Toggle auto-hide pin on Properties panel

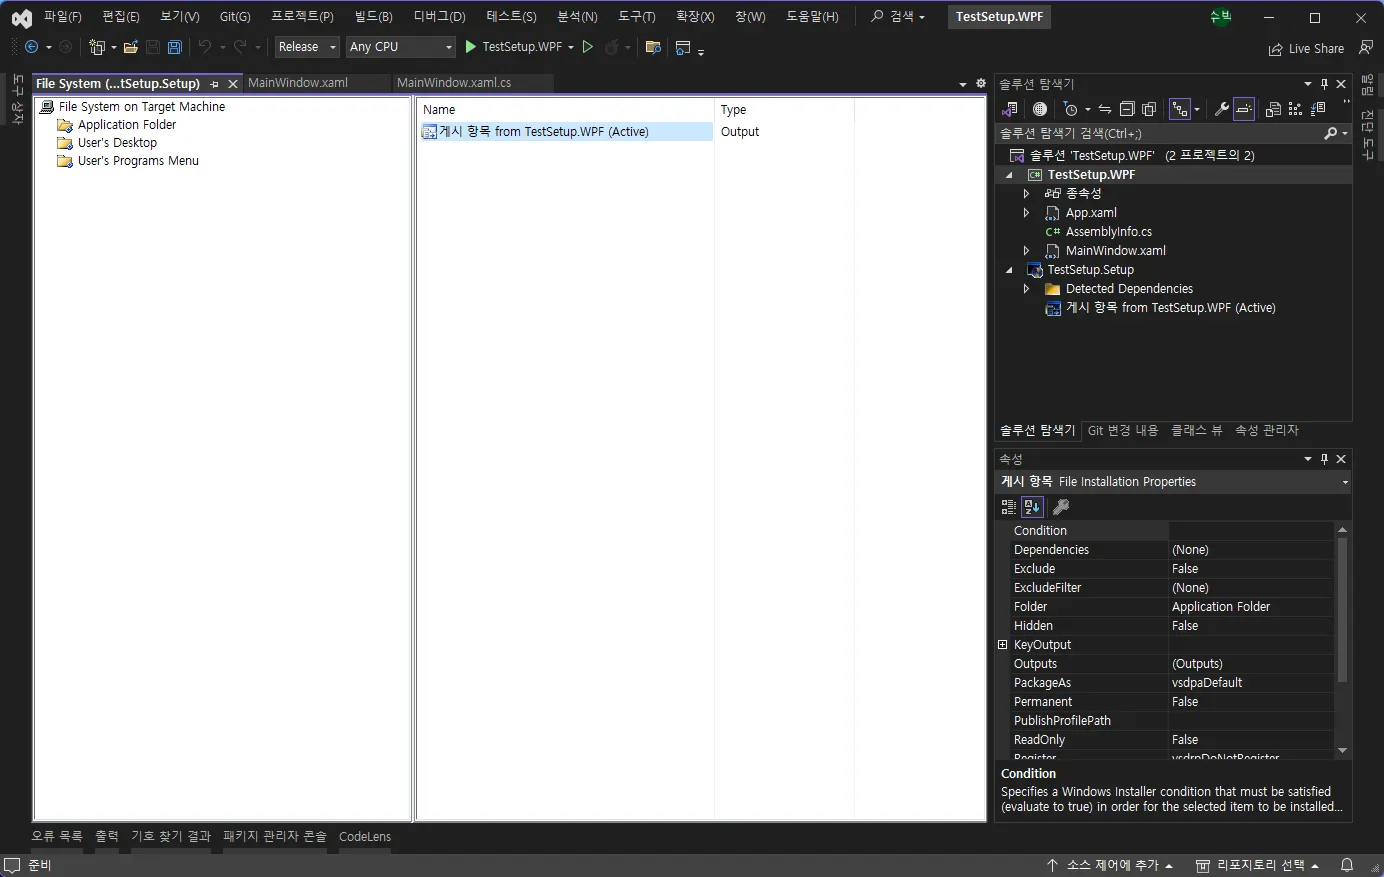(x=1324, y=459)
